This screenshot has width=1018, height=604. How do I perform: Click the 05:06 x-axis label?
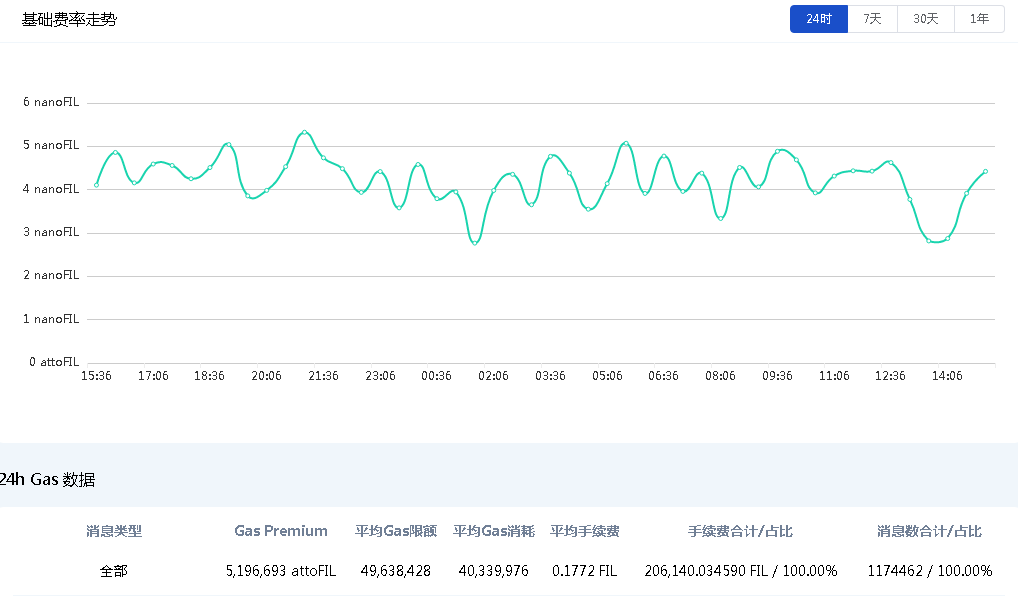click(607, 375)
